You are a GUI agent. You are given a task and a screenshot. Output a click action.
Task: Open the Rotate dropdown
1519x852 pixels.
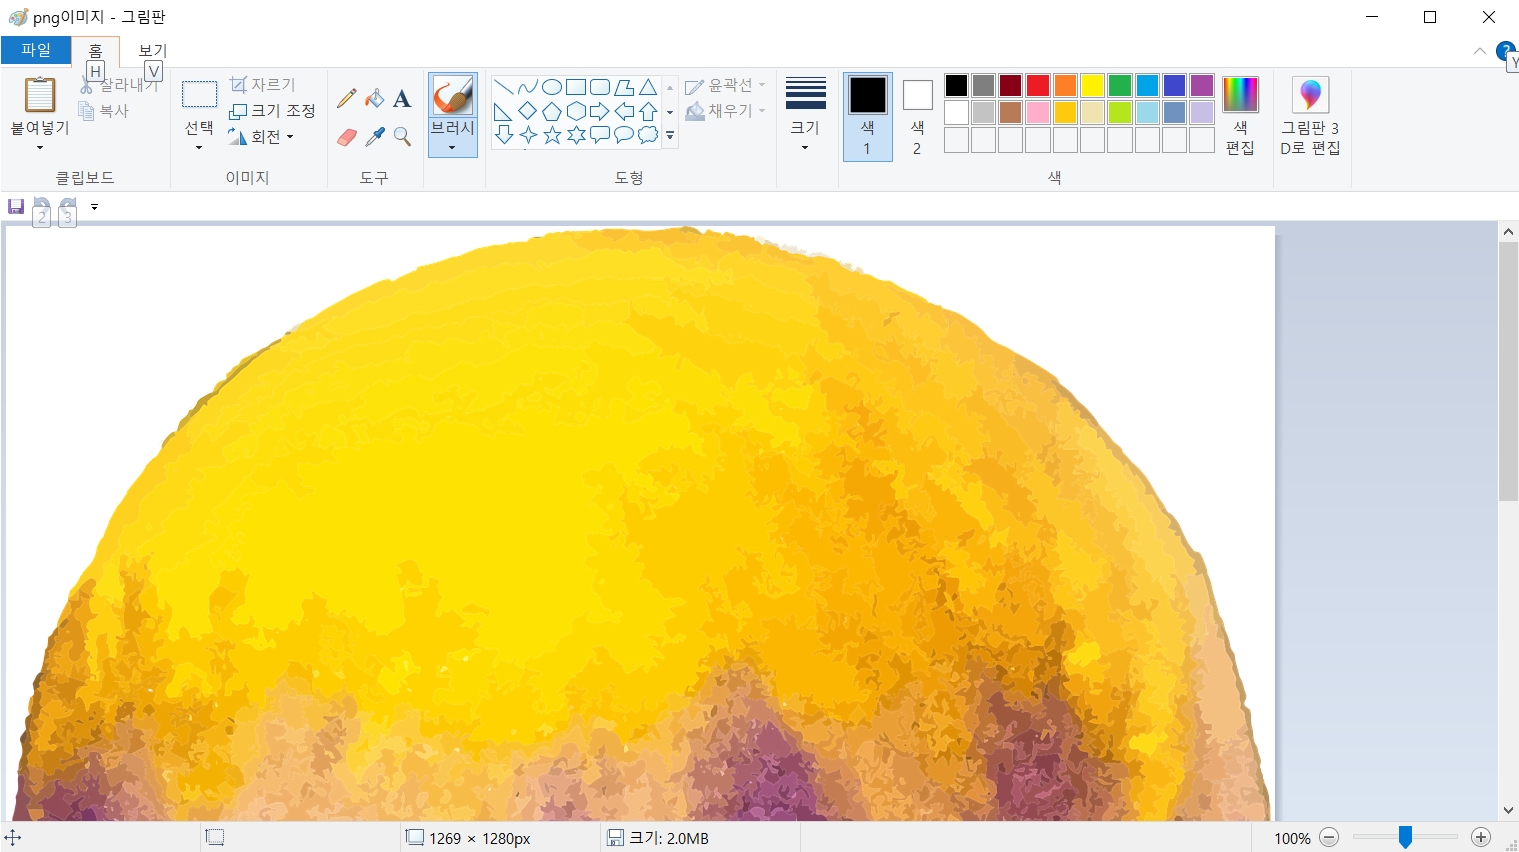tap(261, 137)
